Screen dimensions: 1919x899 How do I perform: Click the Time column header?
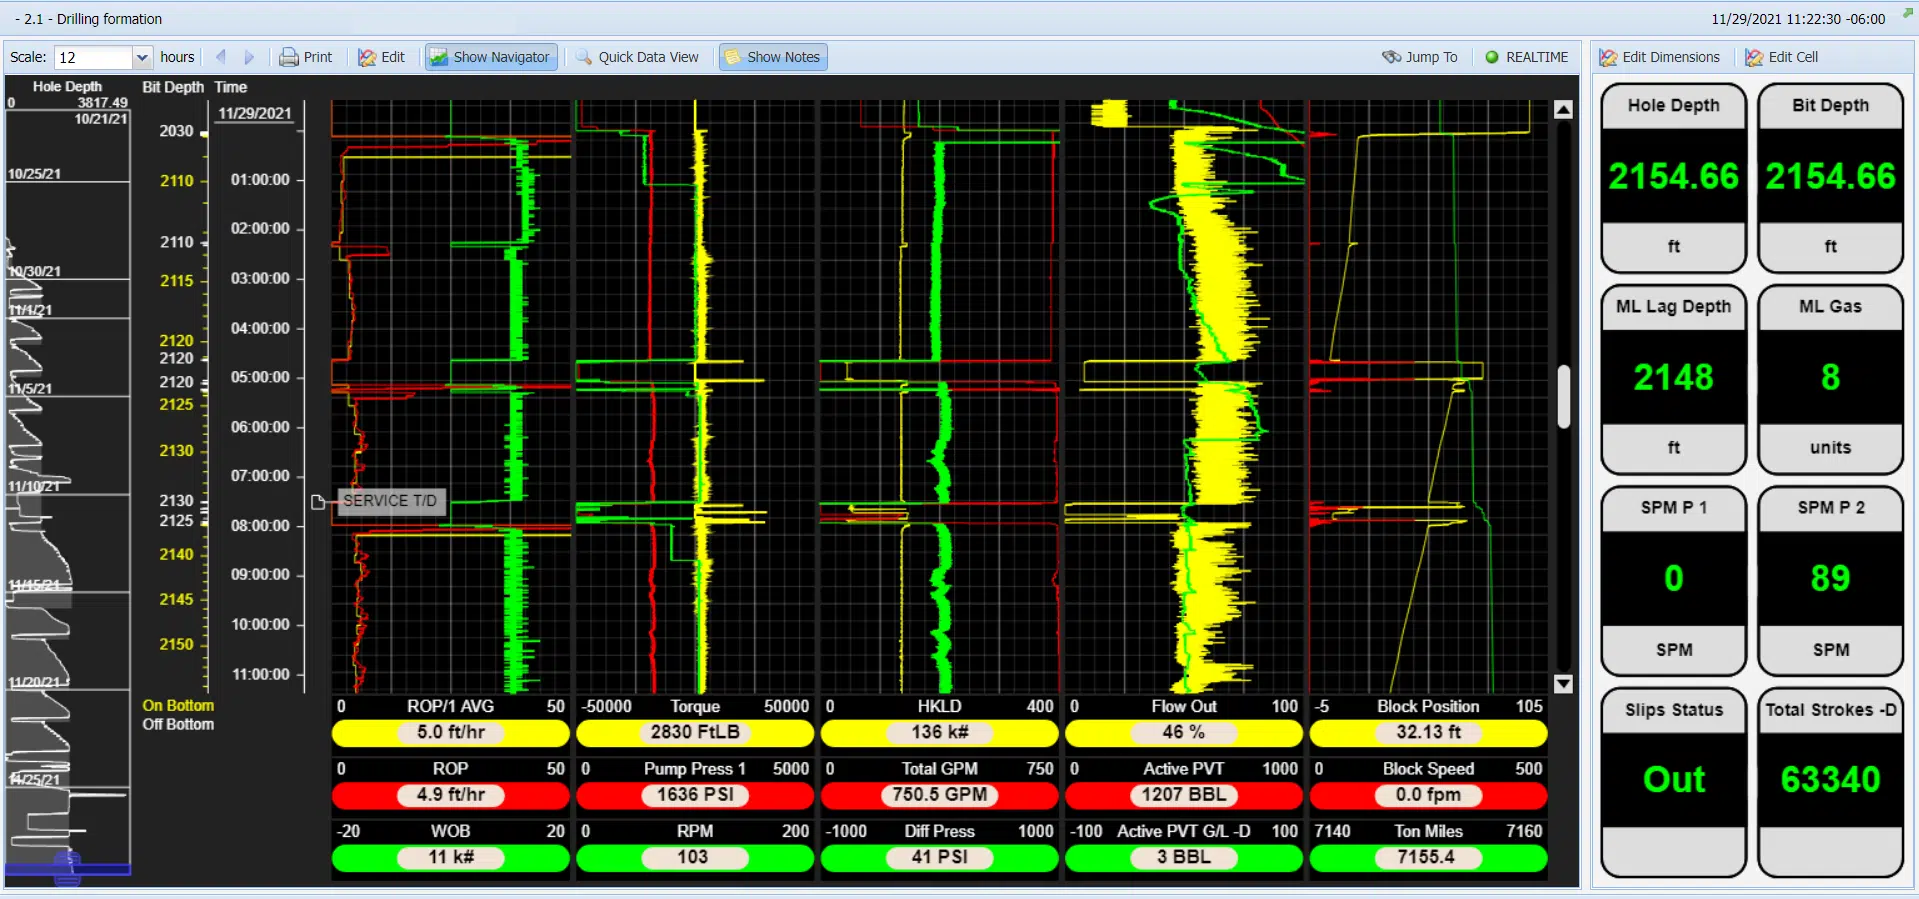(231, 87)
